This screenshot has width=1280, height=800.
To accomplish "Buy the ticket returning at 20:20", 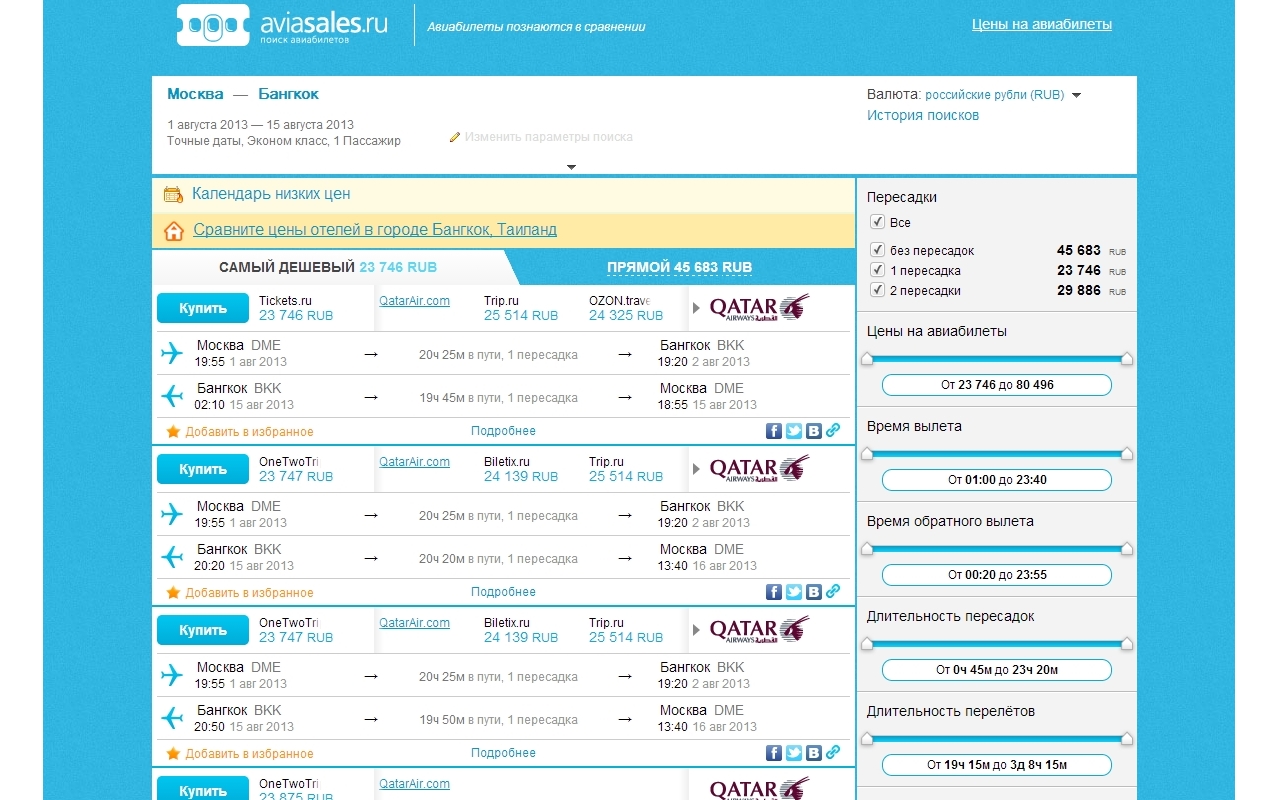I will coord(203,469).
